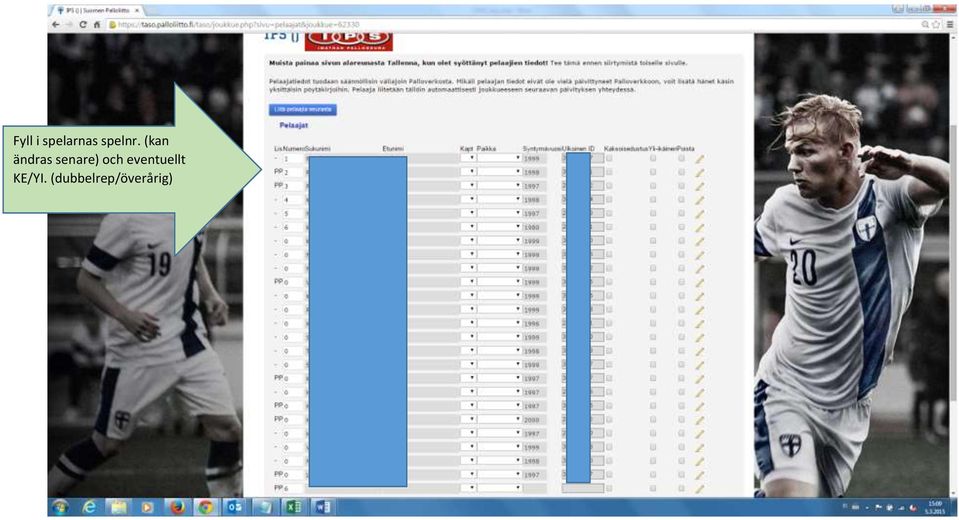This screenshot has height=520, width=959.
Task: Check the Poista box for player number 3
Action: click(681, 185)
